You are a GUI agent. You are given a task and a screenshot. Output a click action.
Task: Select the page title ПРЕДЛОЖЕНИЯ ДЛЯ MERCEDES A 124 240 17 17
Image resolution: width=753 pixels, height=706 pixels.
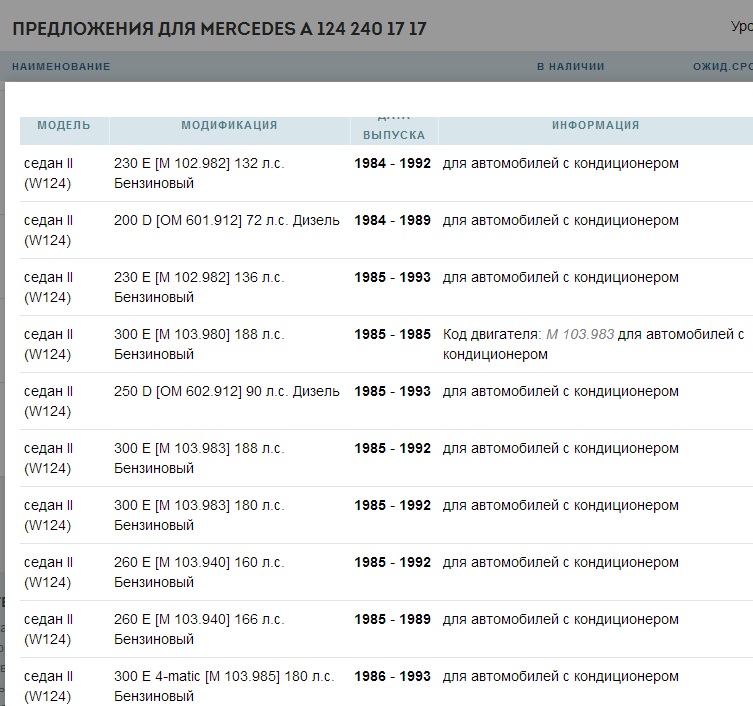tap(219, 29)
